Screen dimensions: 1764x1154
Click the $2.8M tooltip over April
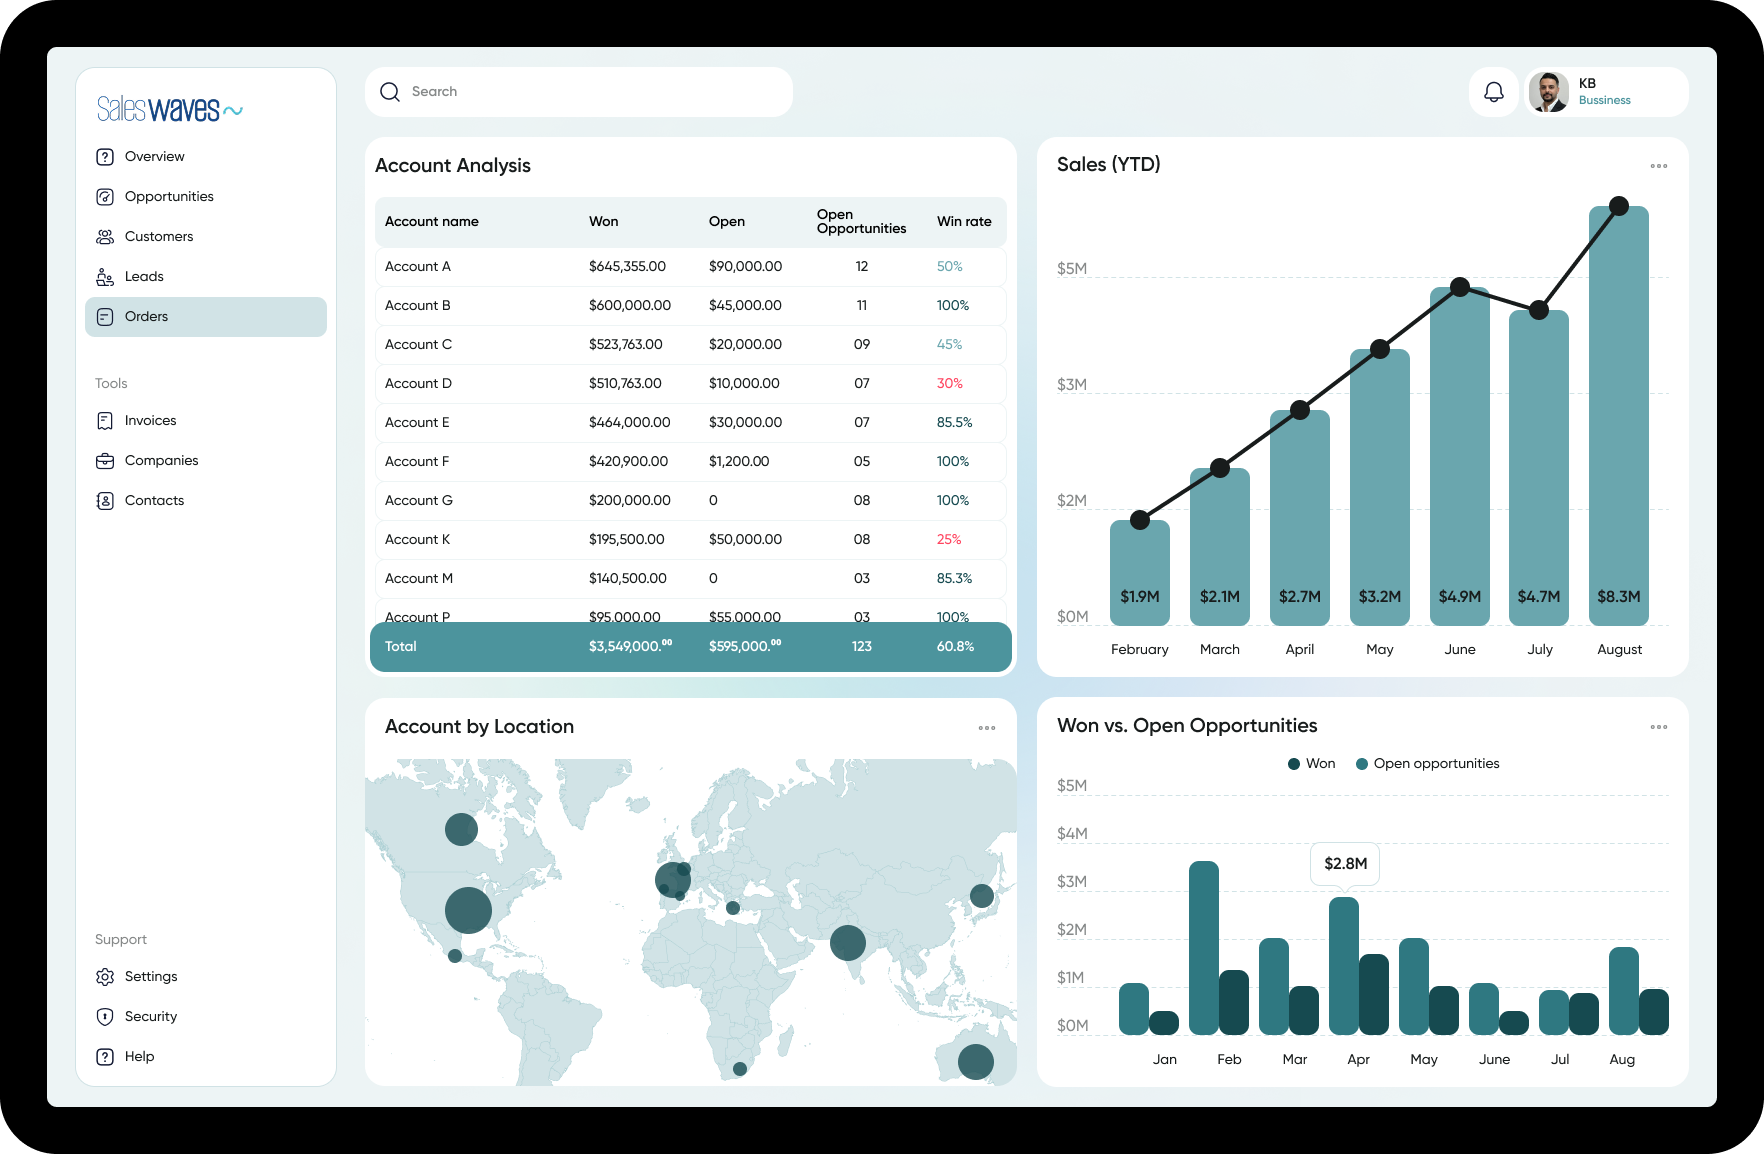click(x=1345, y=864)
